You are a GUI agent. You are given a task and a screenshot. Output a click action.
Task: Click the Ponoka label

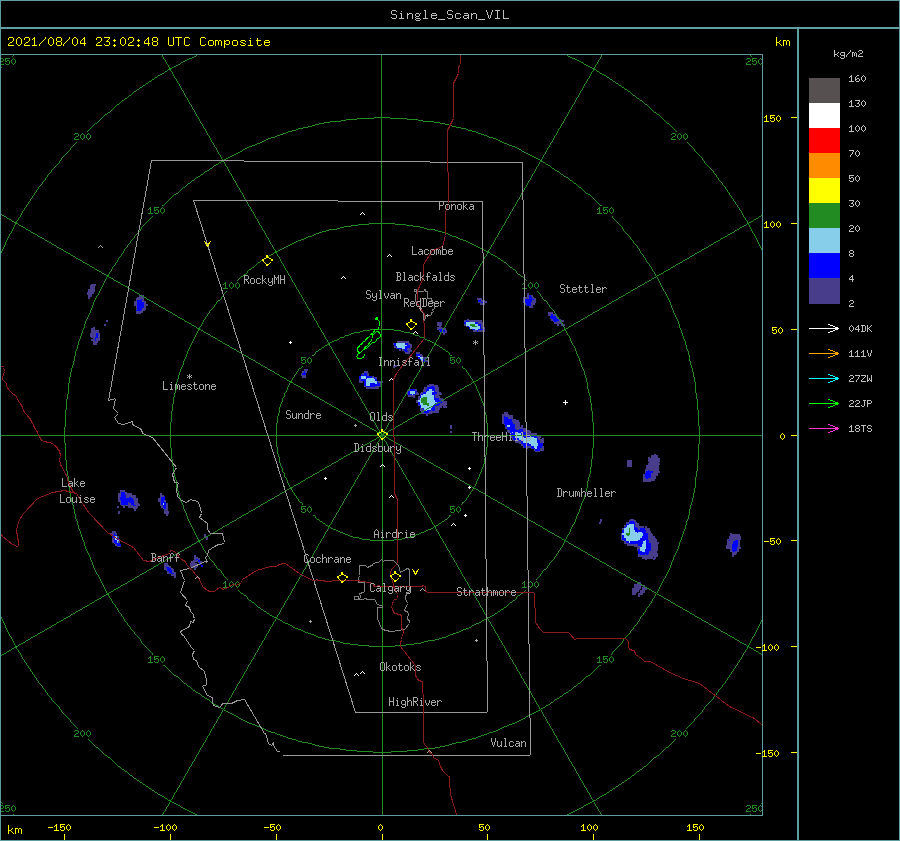tap(456, 206)
